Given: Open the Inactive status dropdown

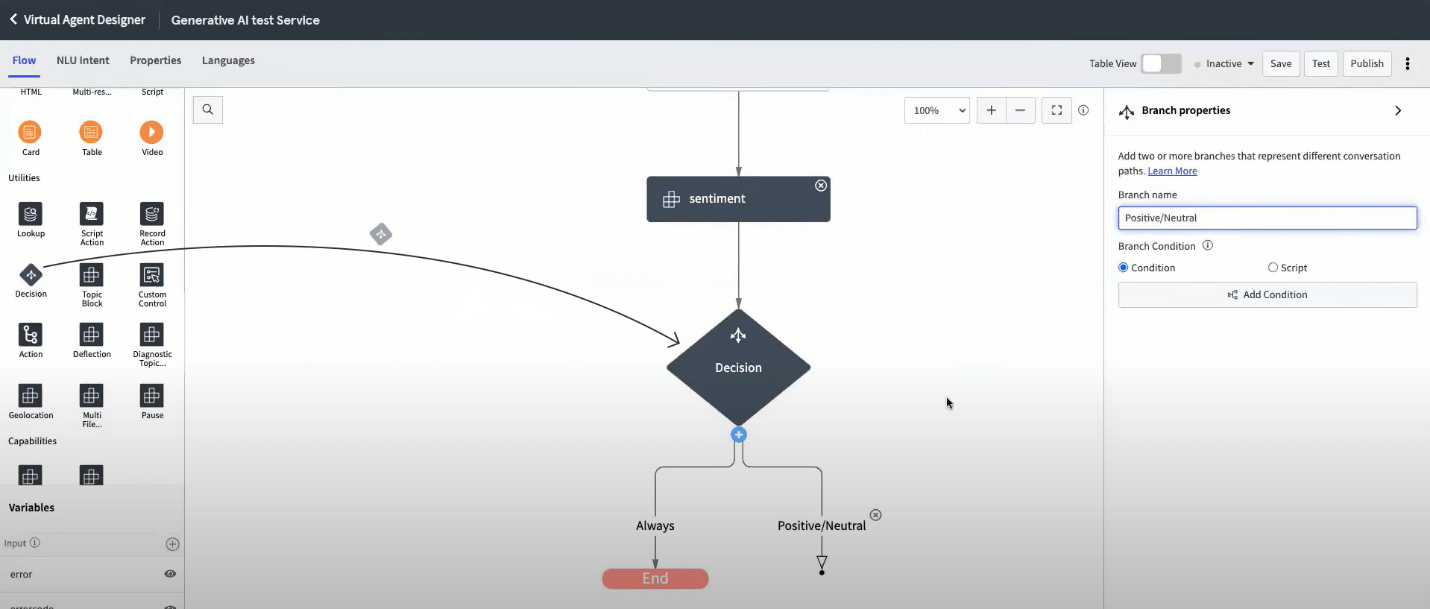Looking at the screenshot, I should (x=1224, y=63).
